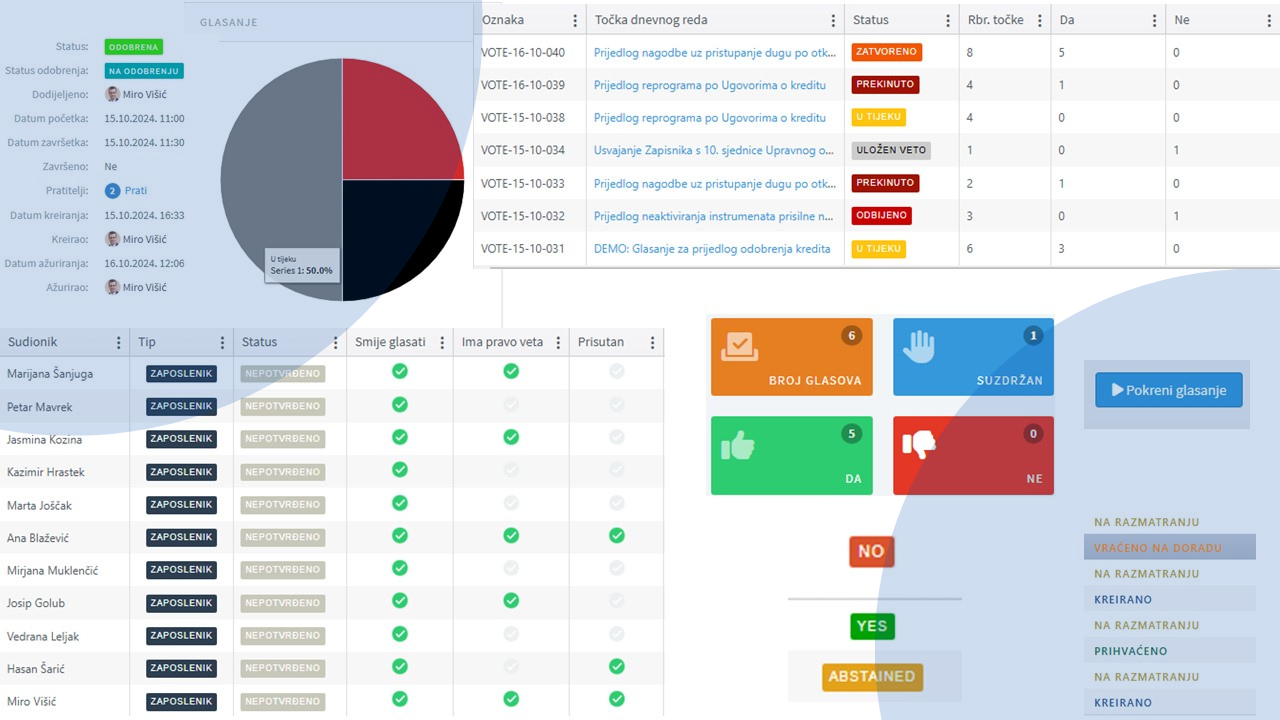
Task: Open VOTE-16-10-040 agenda item link
Action: pyautogui.click(x=715, y=52)
